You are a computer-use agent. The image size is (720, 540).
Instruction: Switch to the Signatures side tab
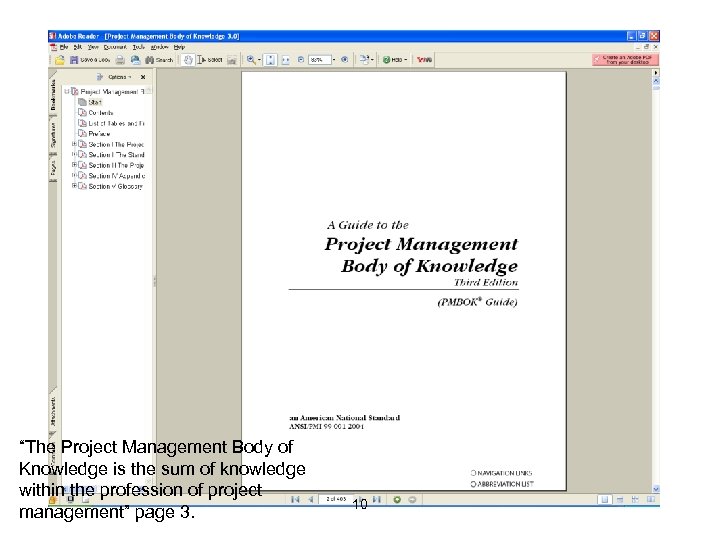[x=53, y=134]
